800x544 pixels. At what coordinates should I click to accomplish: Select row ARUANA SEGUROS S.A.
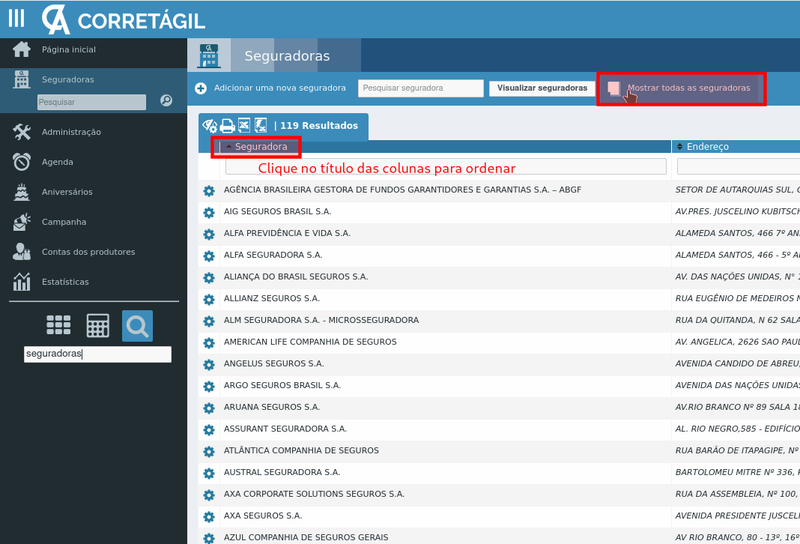click(498, 408)
